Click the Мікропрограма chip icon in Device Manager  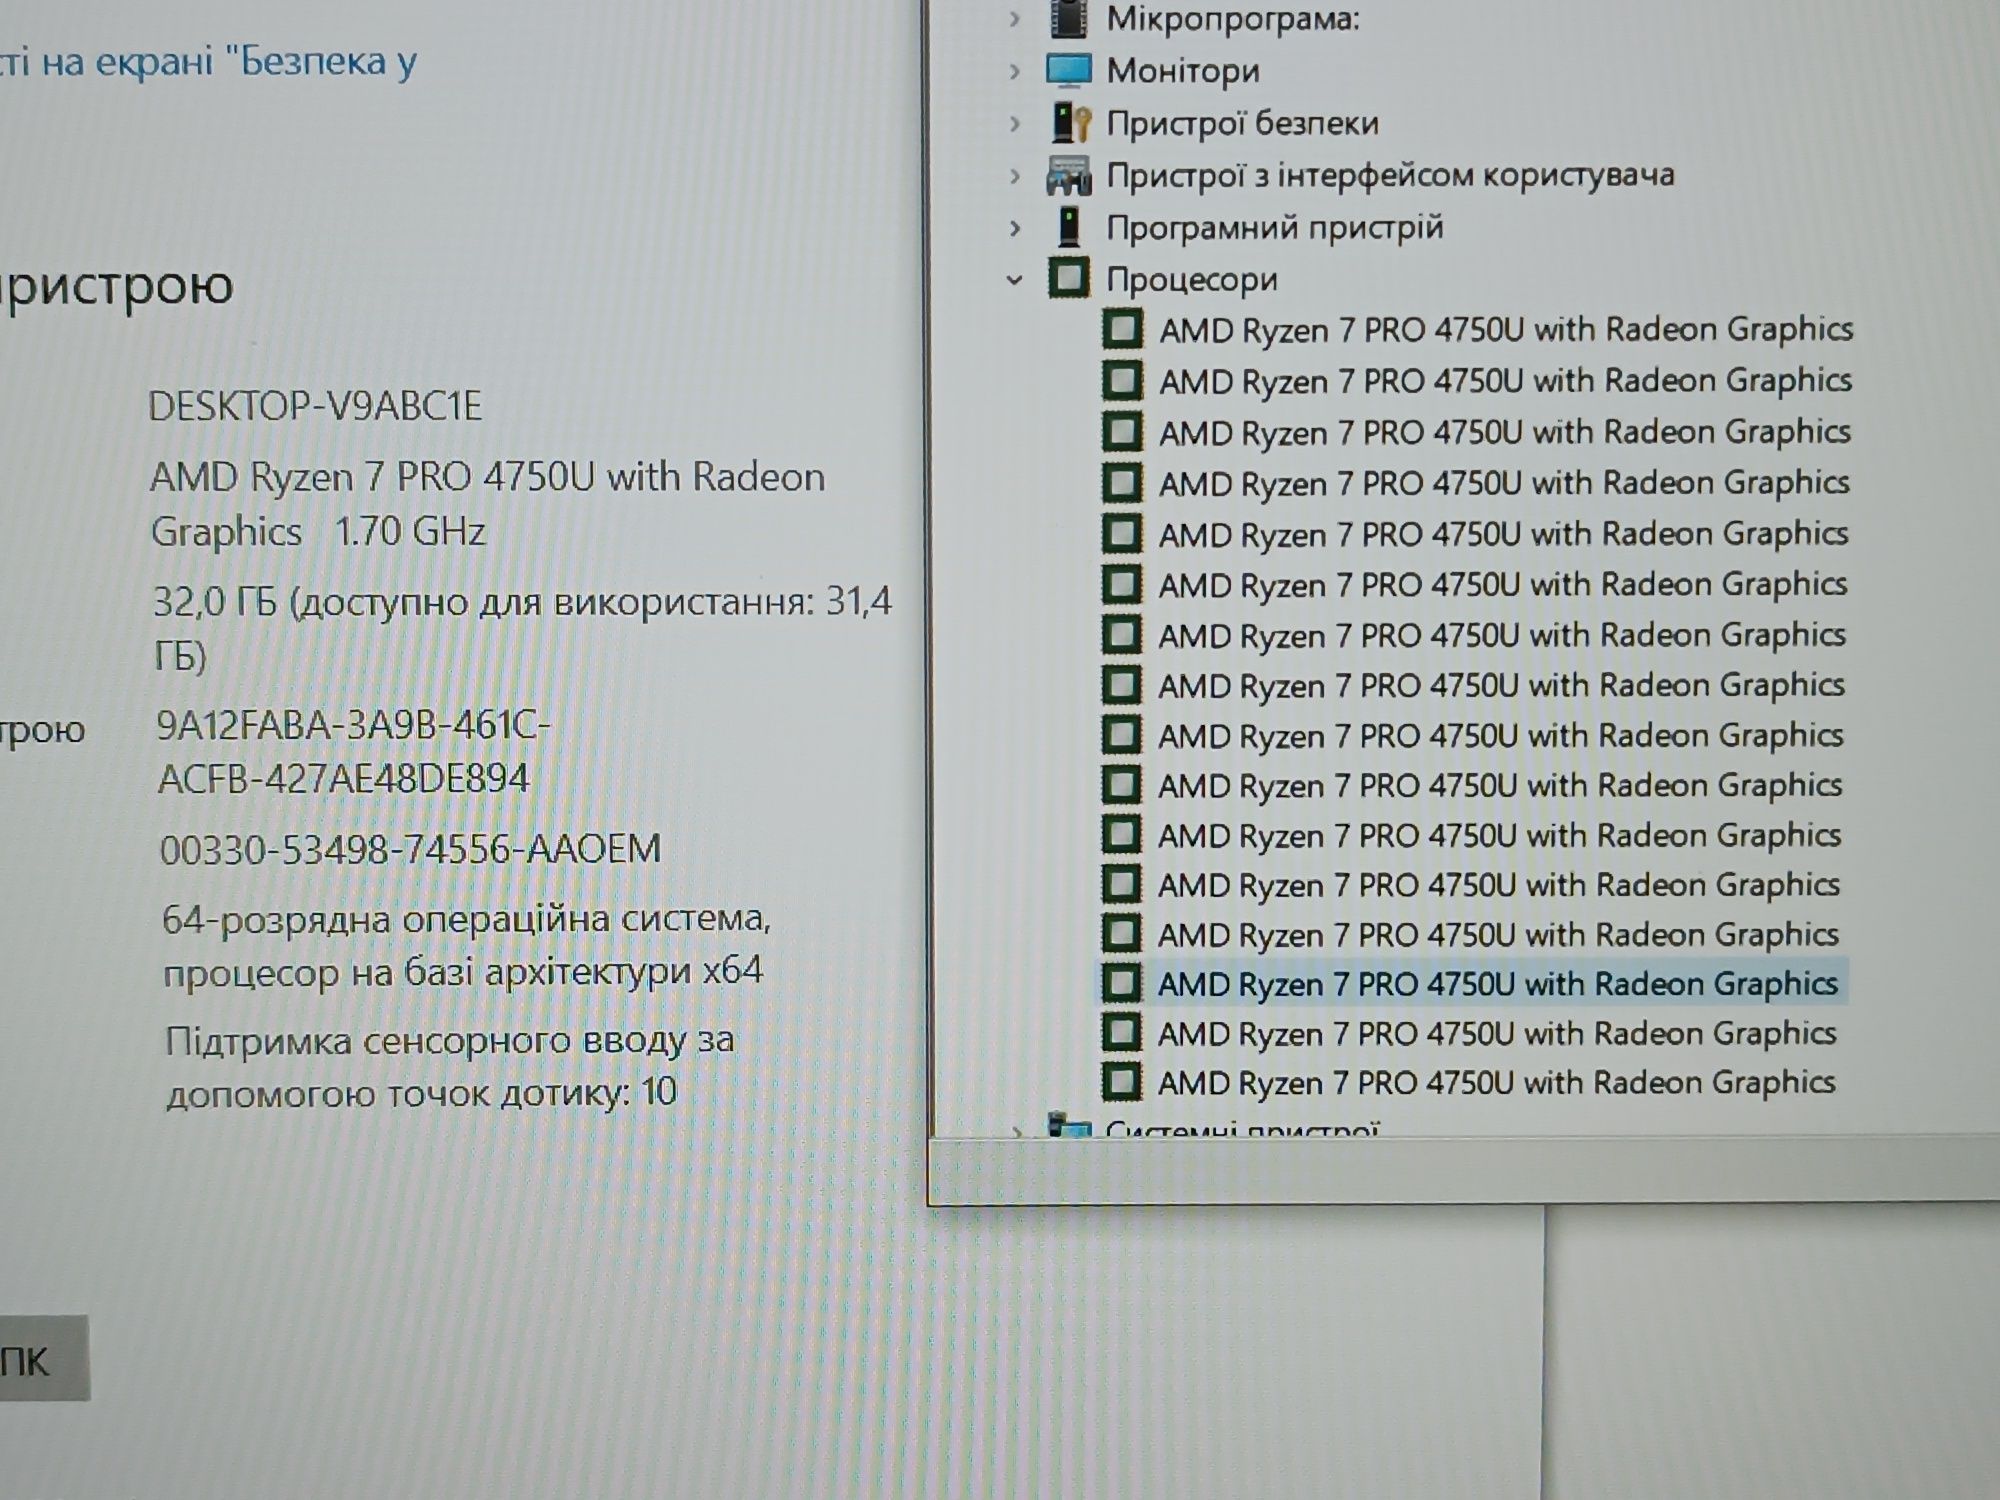point(1069,18)
